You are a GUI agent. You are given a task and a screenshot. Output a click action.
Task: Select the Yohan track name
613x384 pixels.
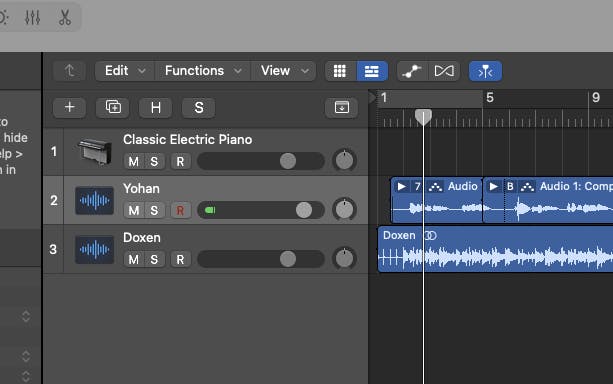pyautogui.click(x=142, y=188)
